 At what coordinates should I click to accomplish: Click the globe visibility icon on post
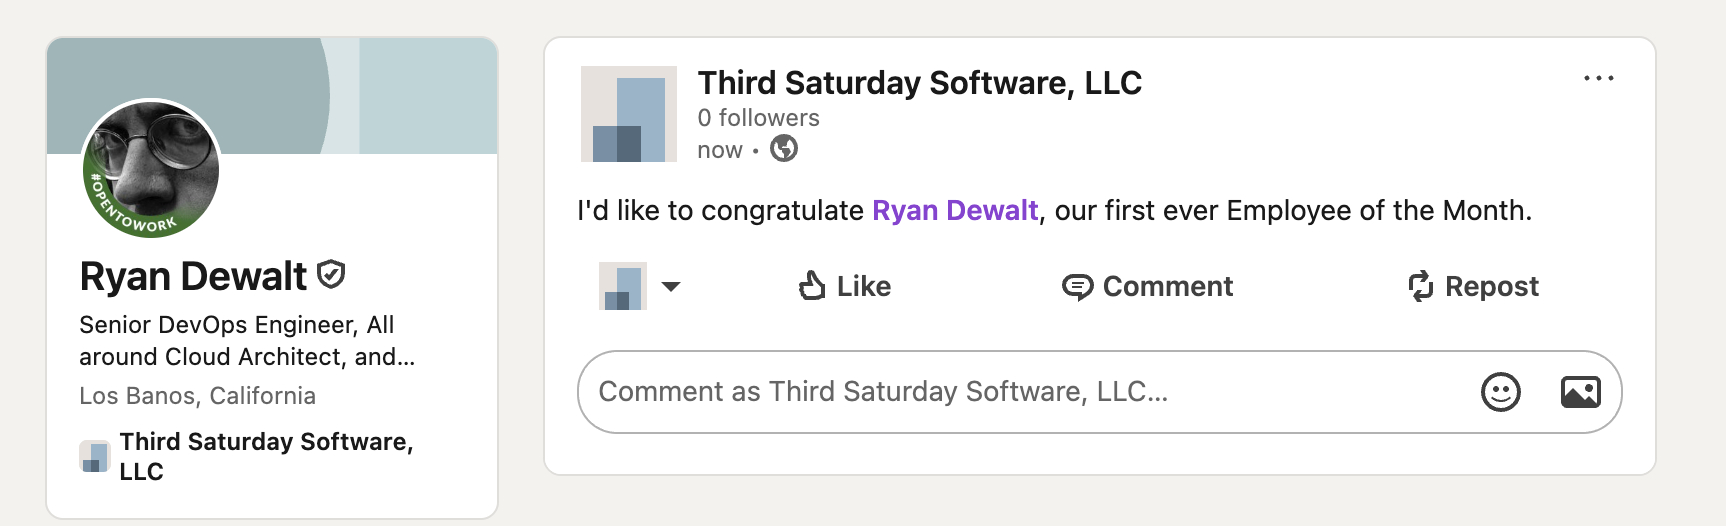tap(784, 149)
